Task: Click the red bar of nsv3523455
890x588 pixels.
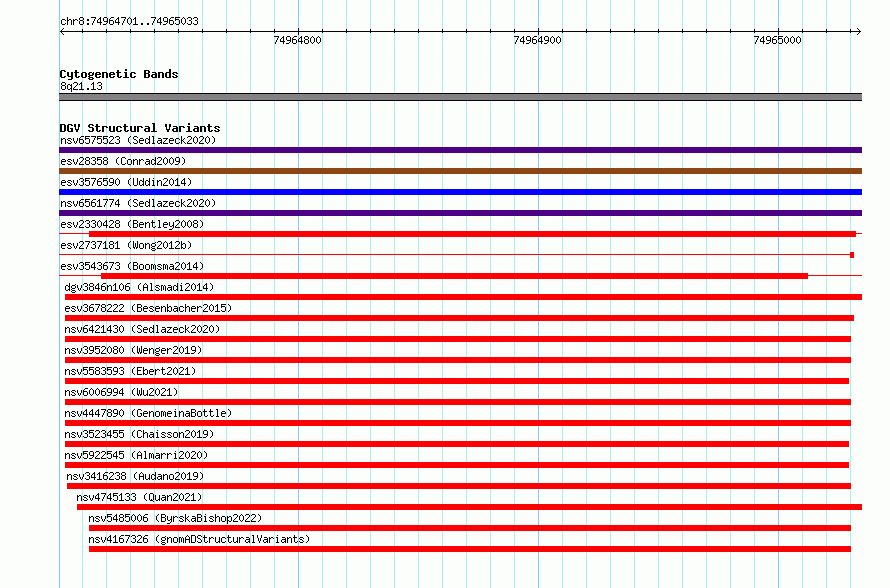Action: tap(457, 444)
